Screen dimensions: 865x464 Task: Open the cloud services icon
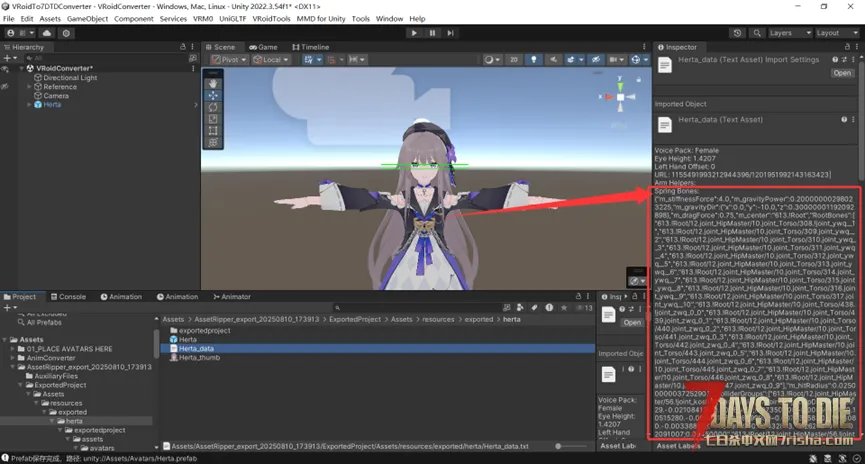coord(47,33)
